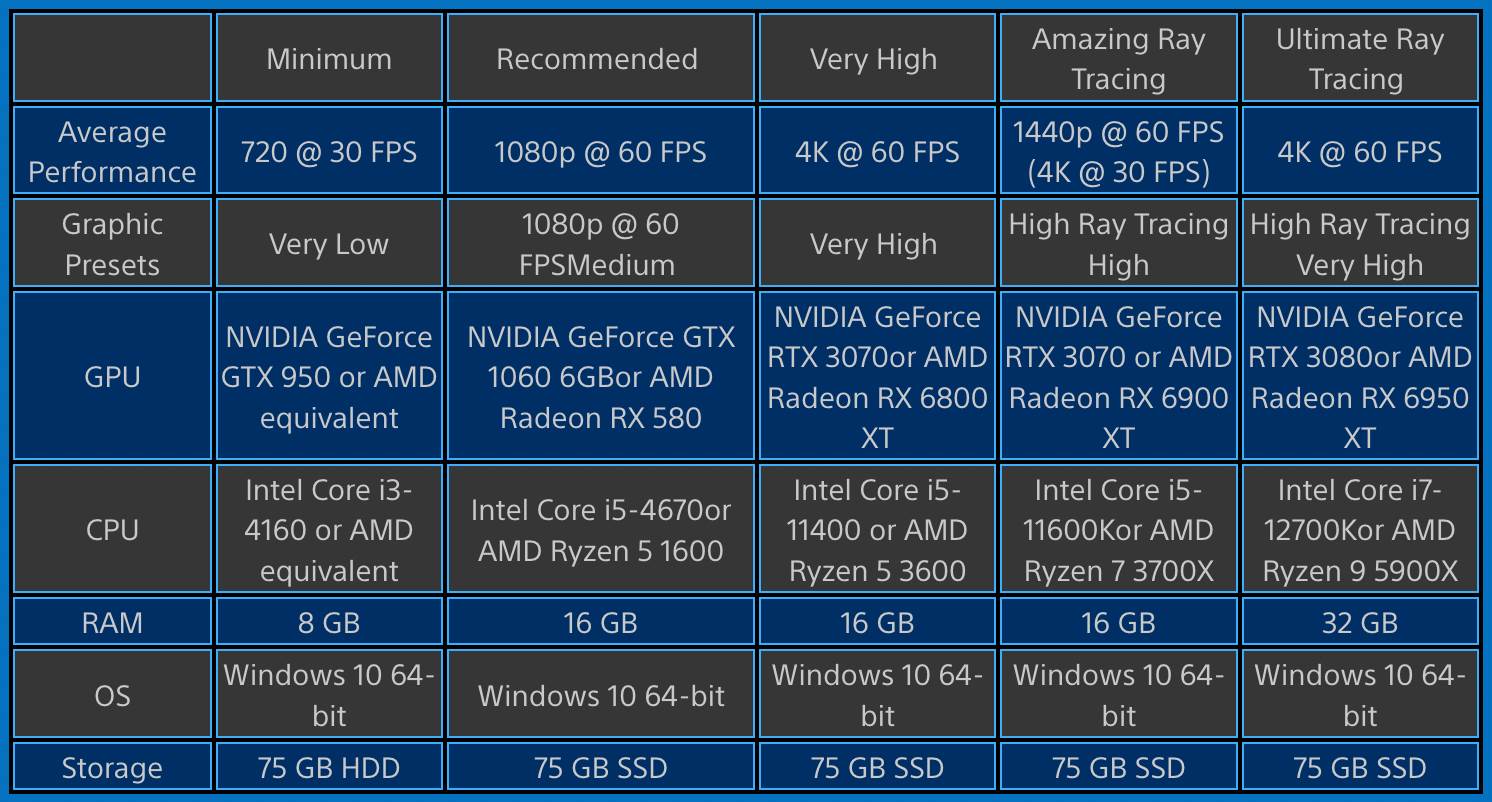The height and width of the screenshot is (802, 1492).
Task: Click the CPU row label
Action: 112,530
